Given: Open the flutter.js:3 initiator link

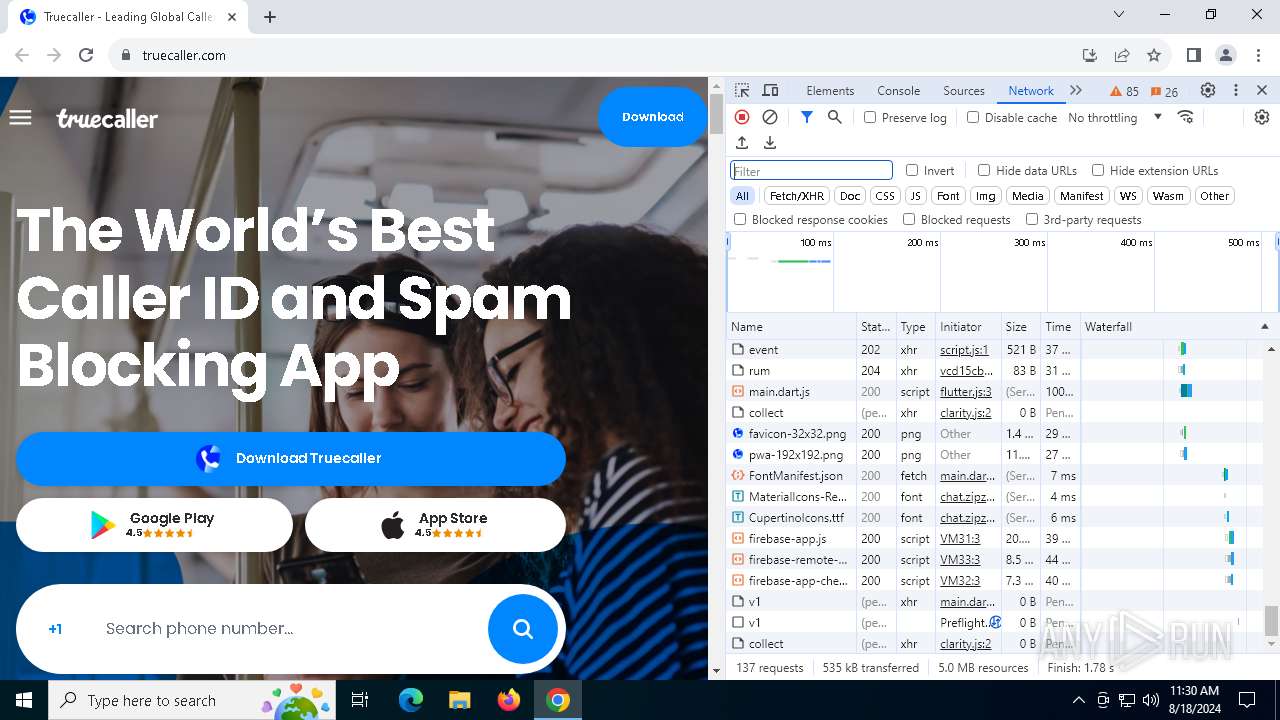Looking at the screenshot, I should tap(966, 392).
